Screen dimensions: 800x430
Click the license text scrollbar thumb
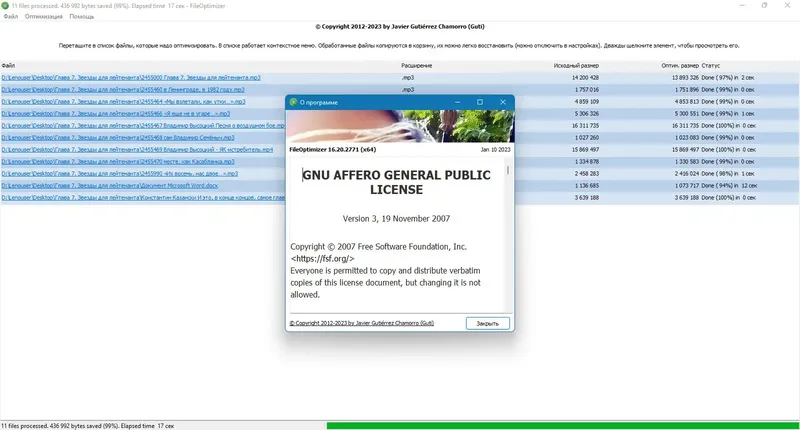[x=508, y=169]
